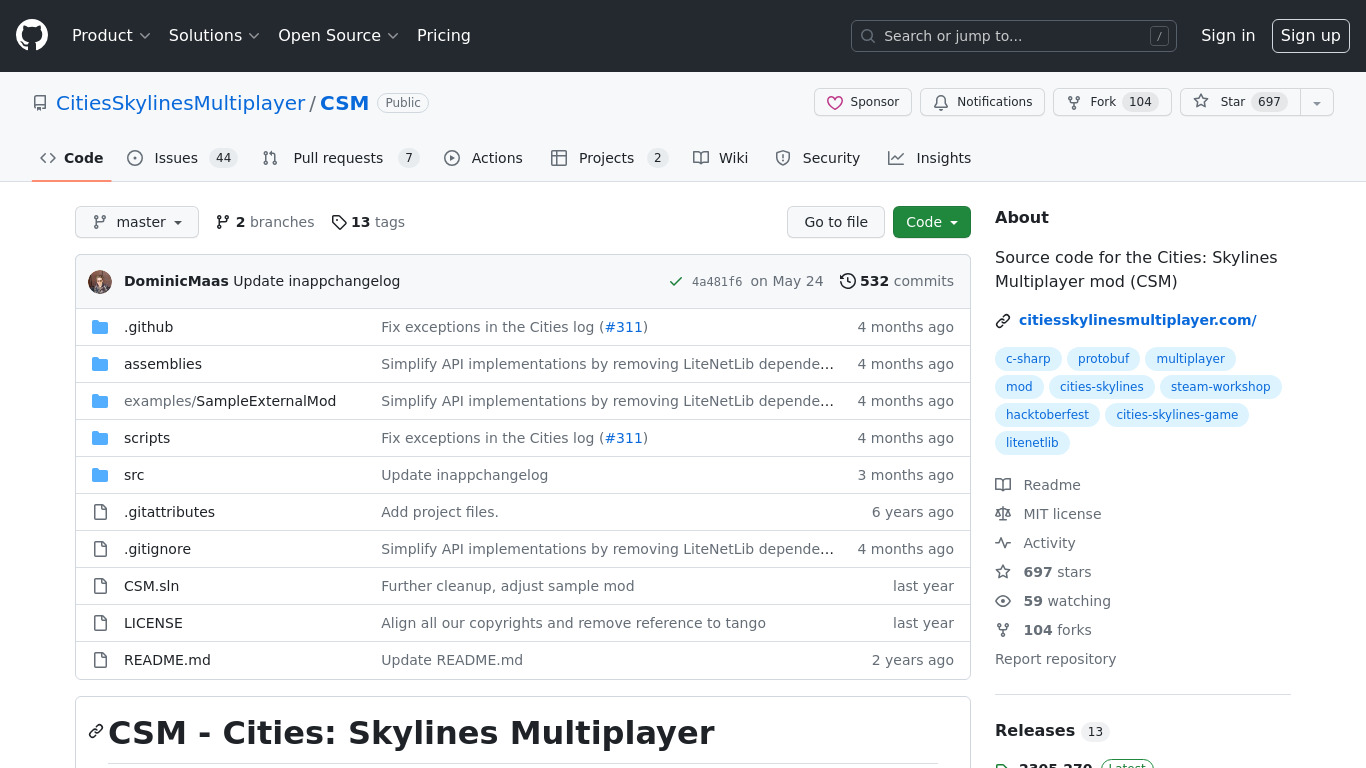Click the Pricing link
This screenshot has width=1366, height=768.
tap(444, 36)
